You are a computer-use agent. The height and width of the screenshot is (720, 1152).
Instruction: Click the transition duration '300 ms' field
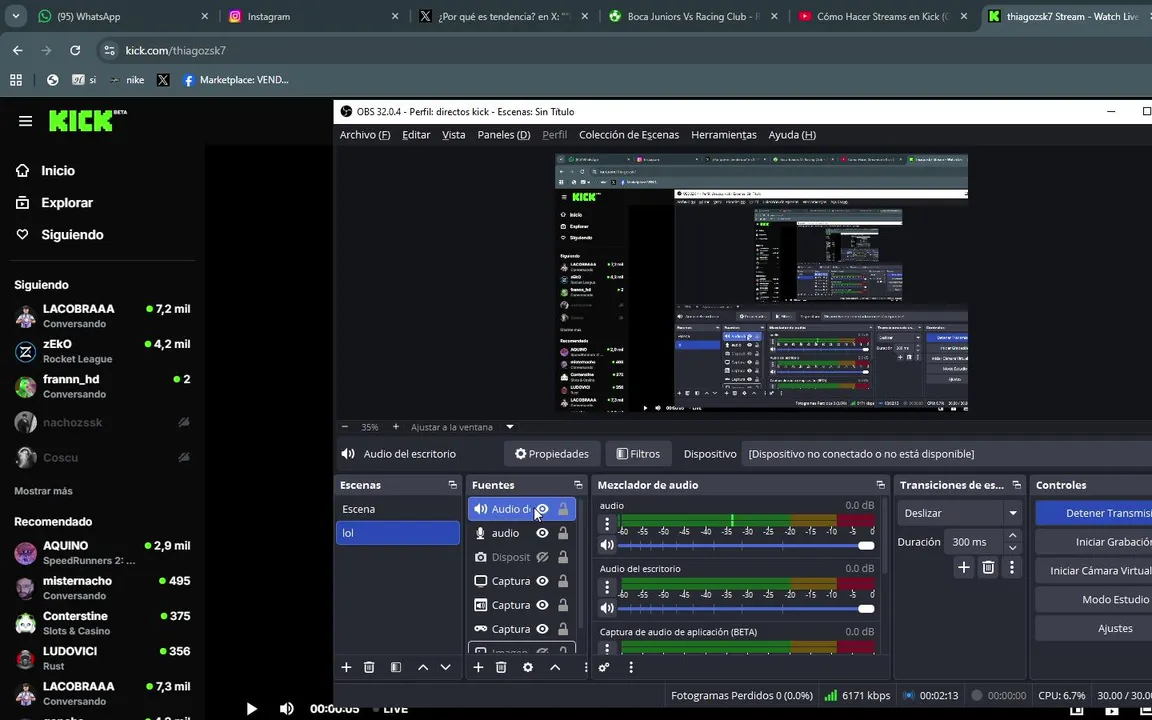[974, 541]
